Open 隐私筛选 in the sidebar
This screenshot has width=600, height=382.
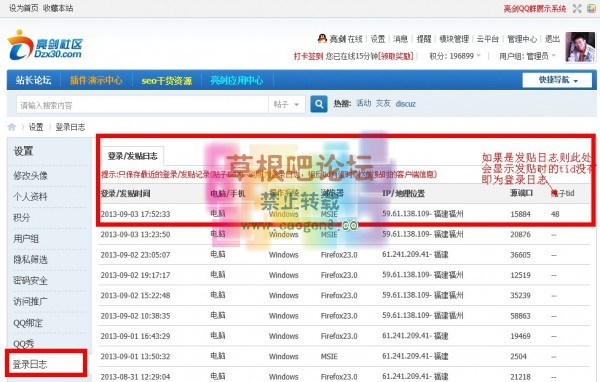pos(30,260)
